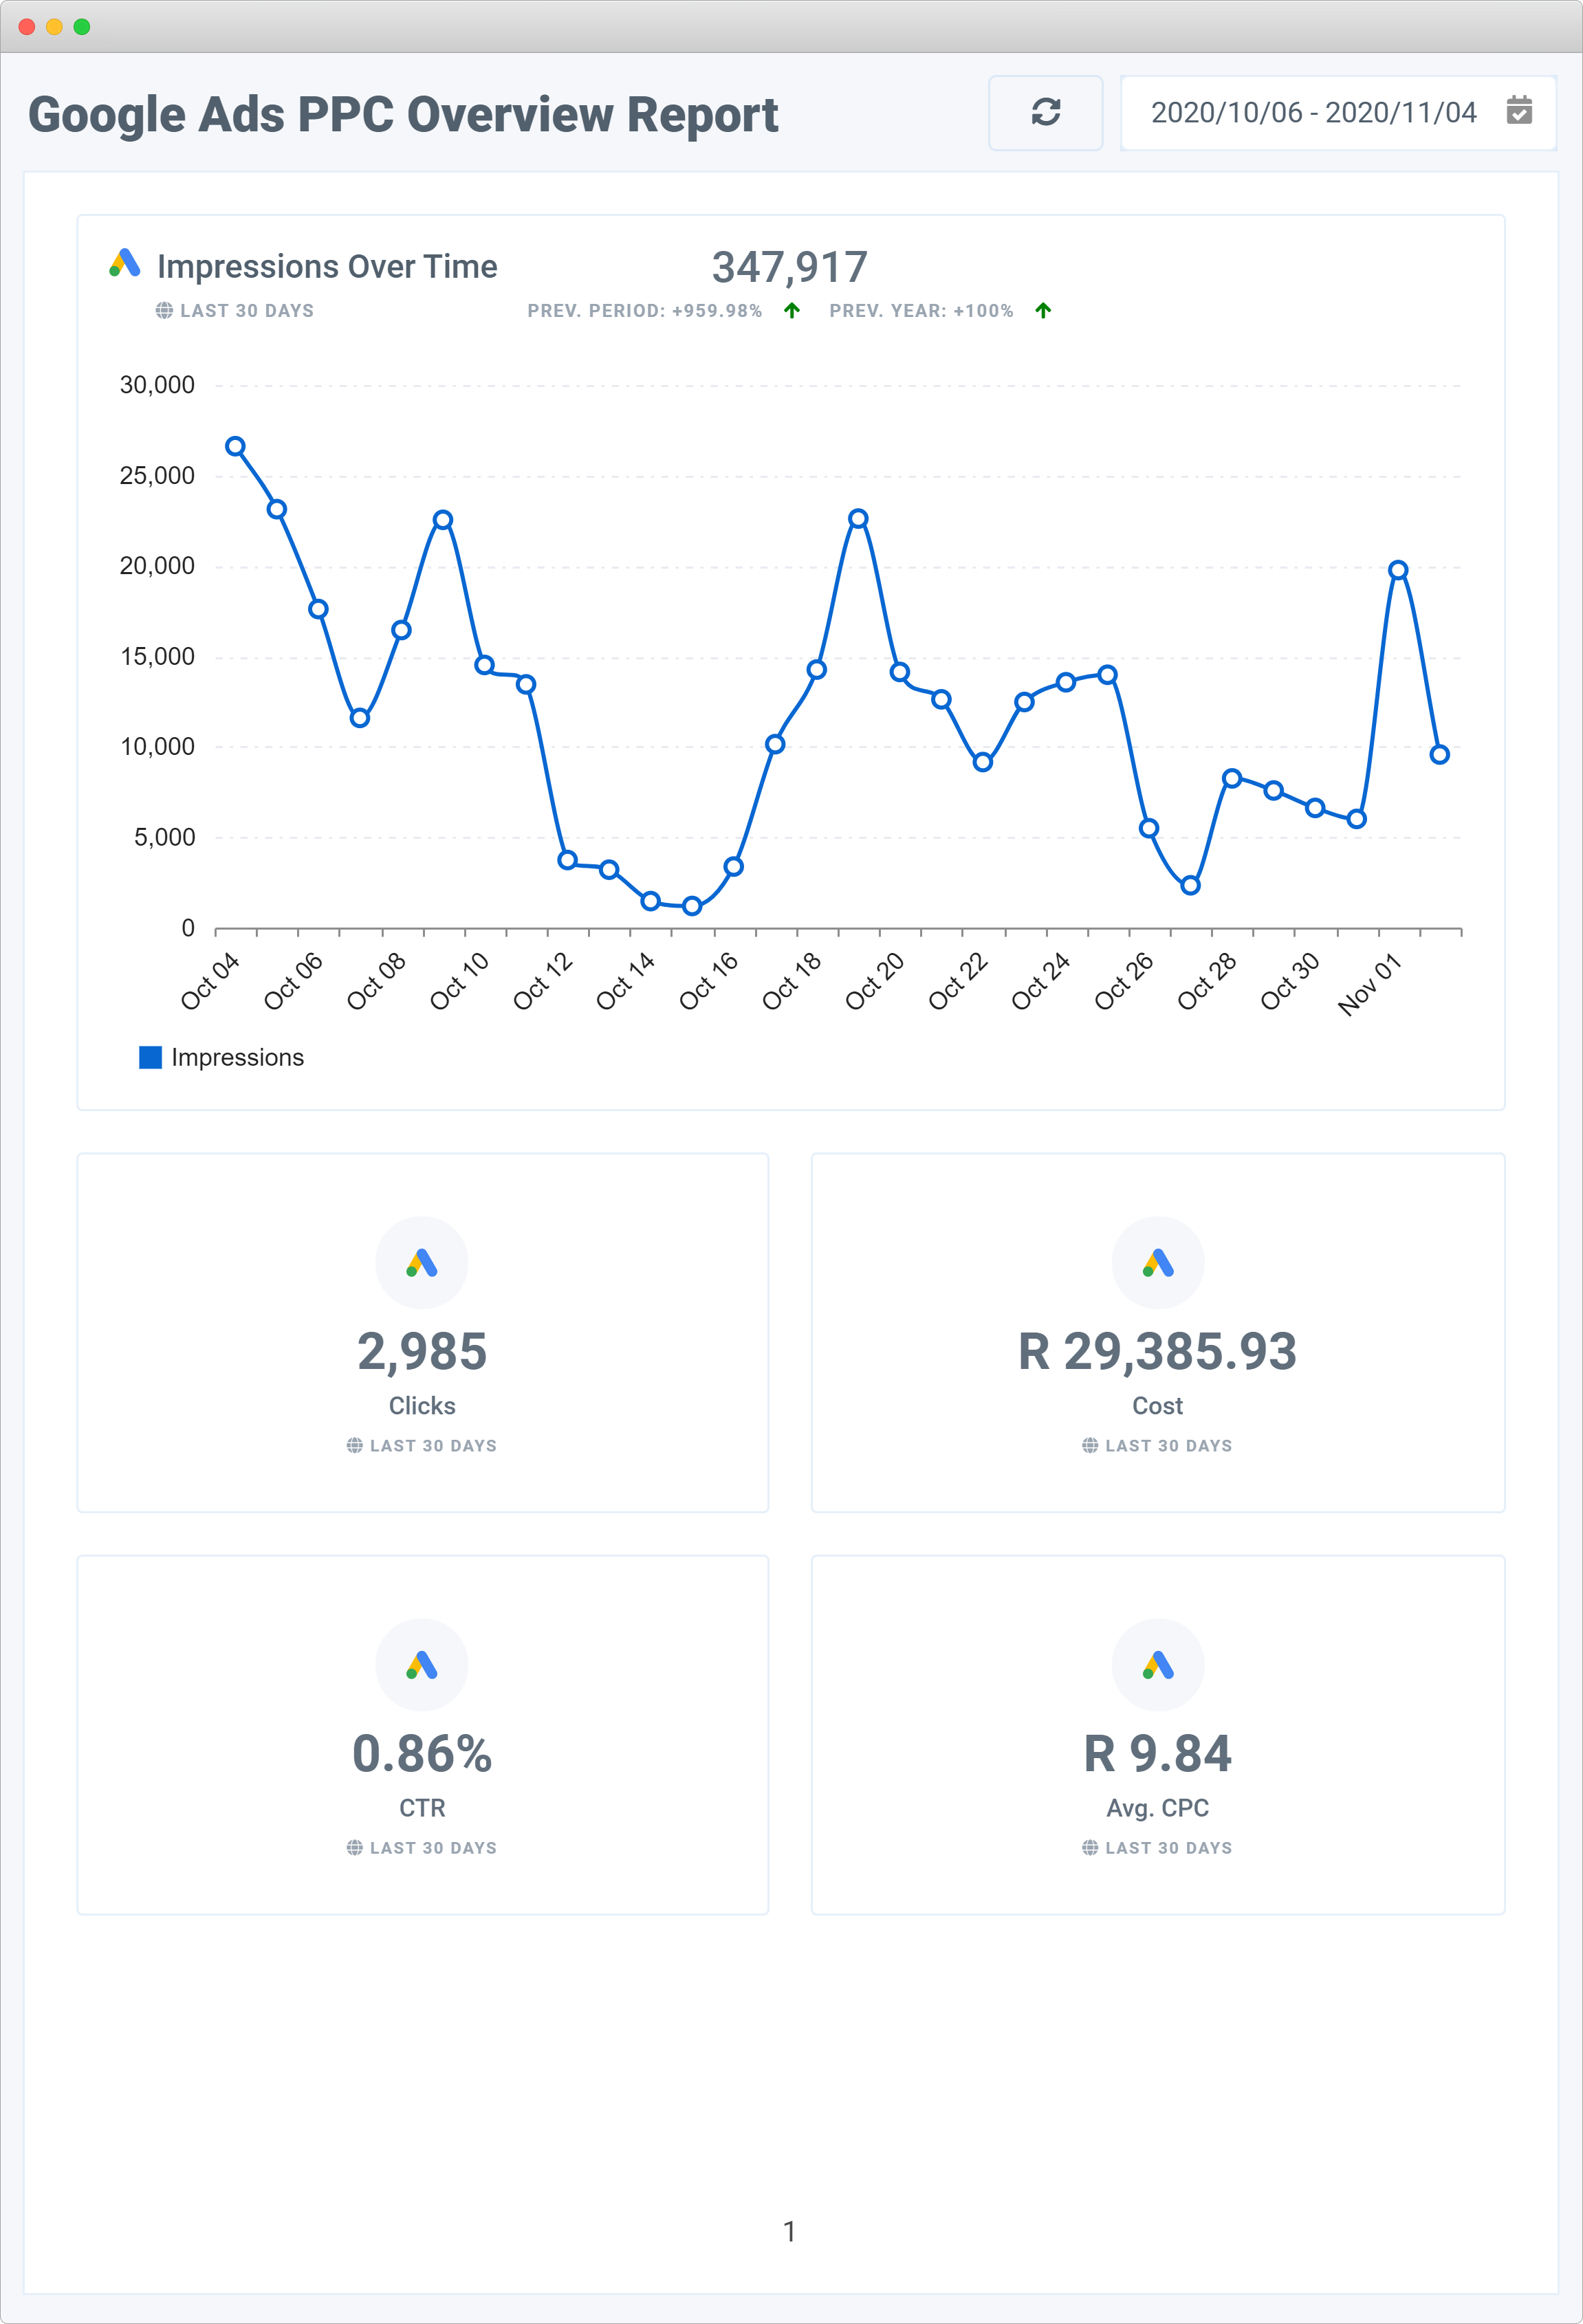Click Google Ads icon on Cost card
Screen dimensions: 1583x2324
coord(1158,1262)
